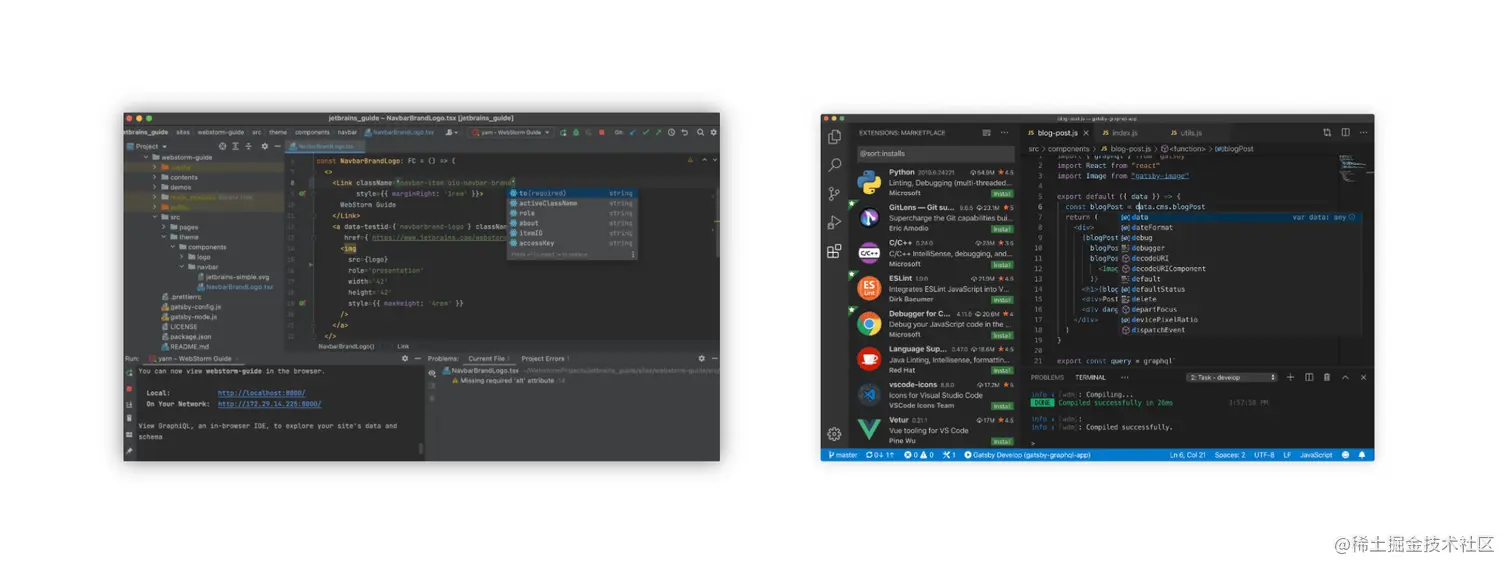
Task: Click red stop icon in WebStorm Run panel
Action: [x=129, y=388]
